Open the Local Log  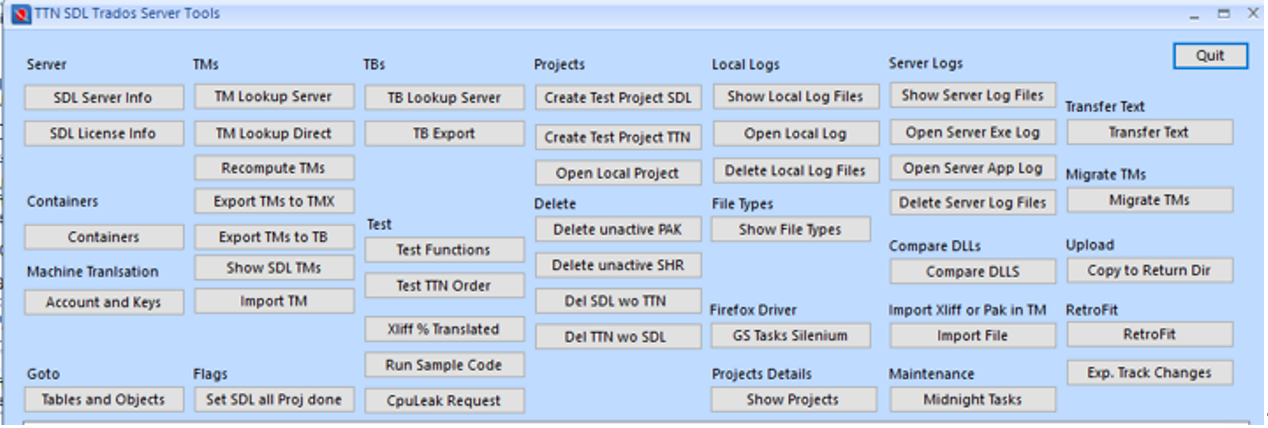[x=795, y=134]
